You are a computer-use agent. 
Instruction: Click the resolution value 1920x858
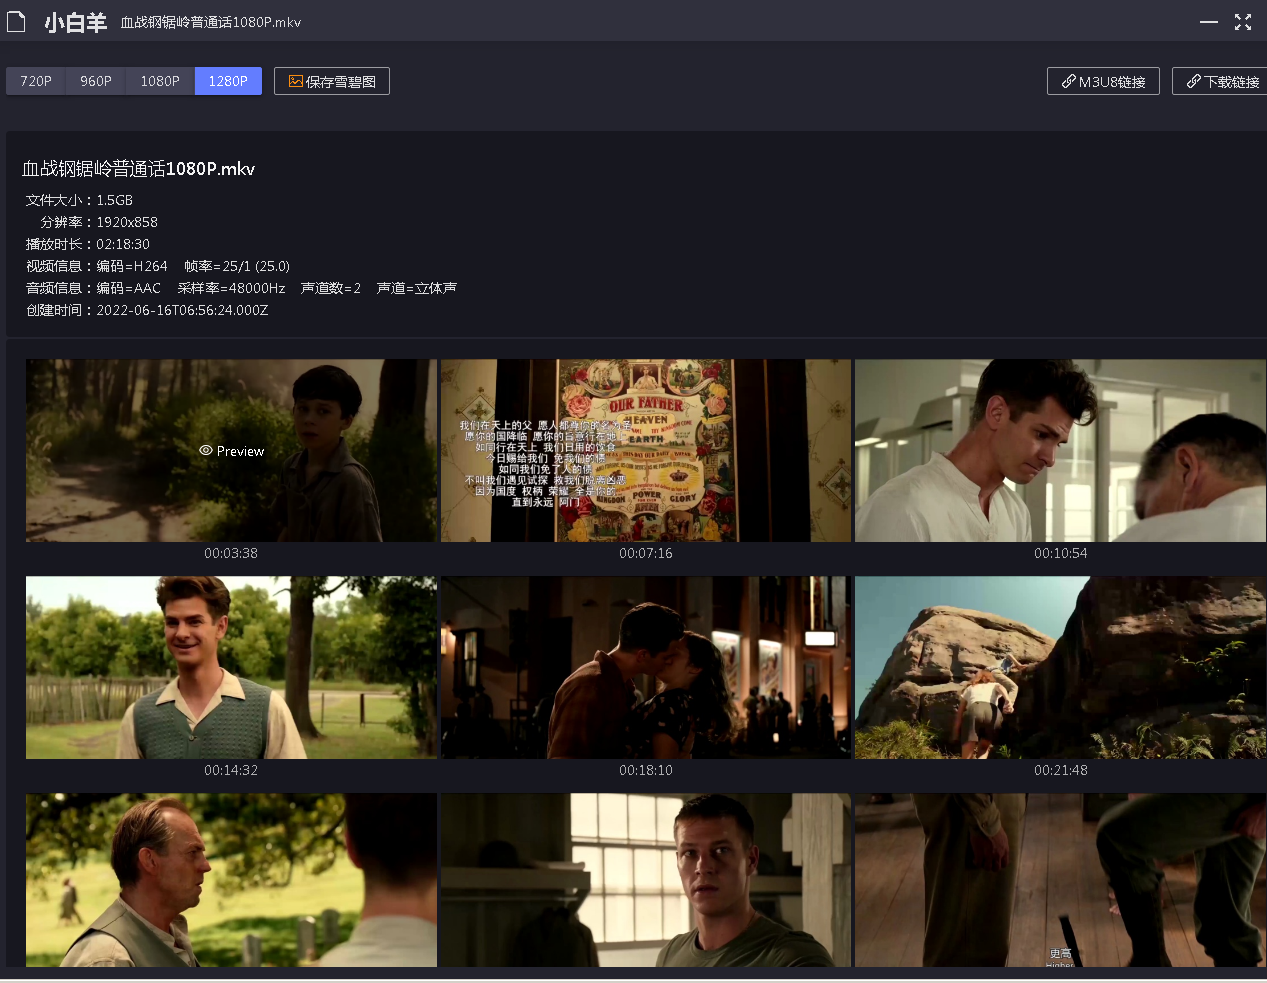pyautogui.click(x=127, y=222)
